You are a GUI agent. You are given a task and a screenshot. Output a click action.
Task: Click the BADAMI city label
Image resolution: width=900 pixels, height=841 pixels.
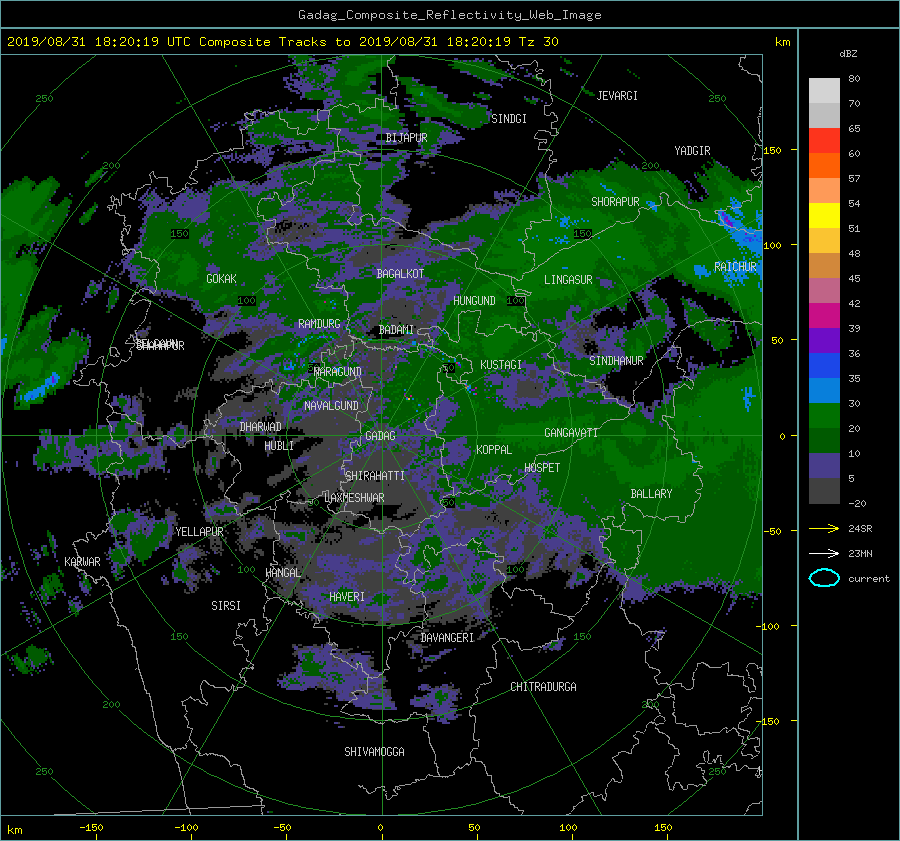(x=396, y=330)
